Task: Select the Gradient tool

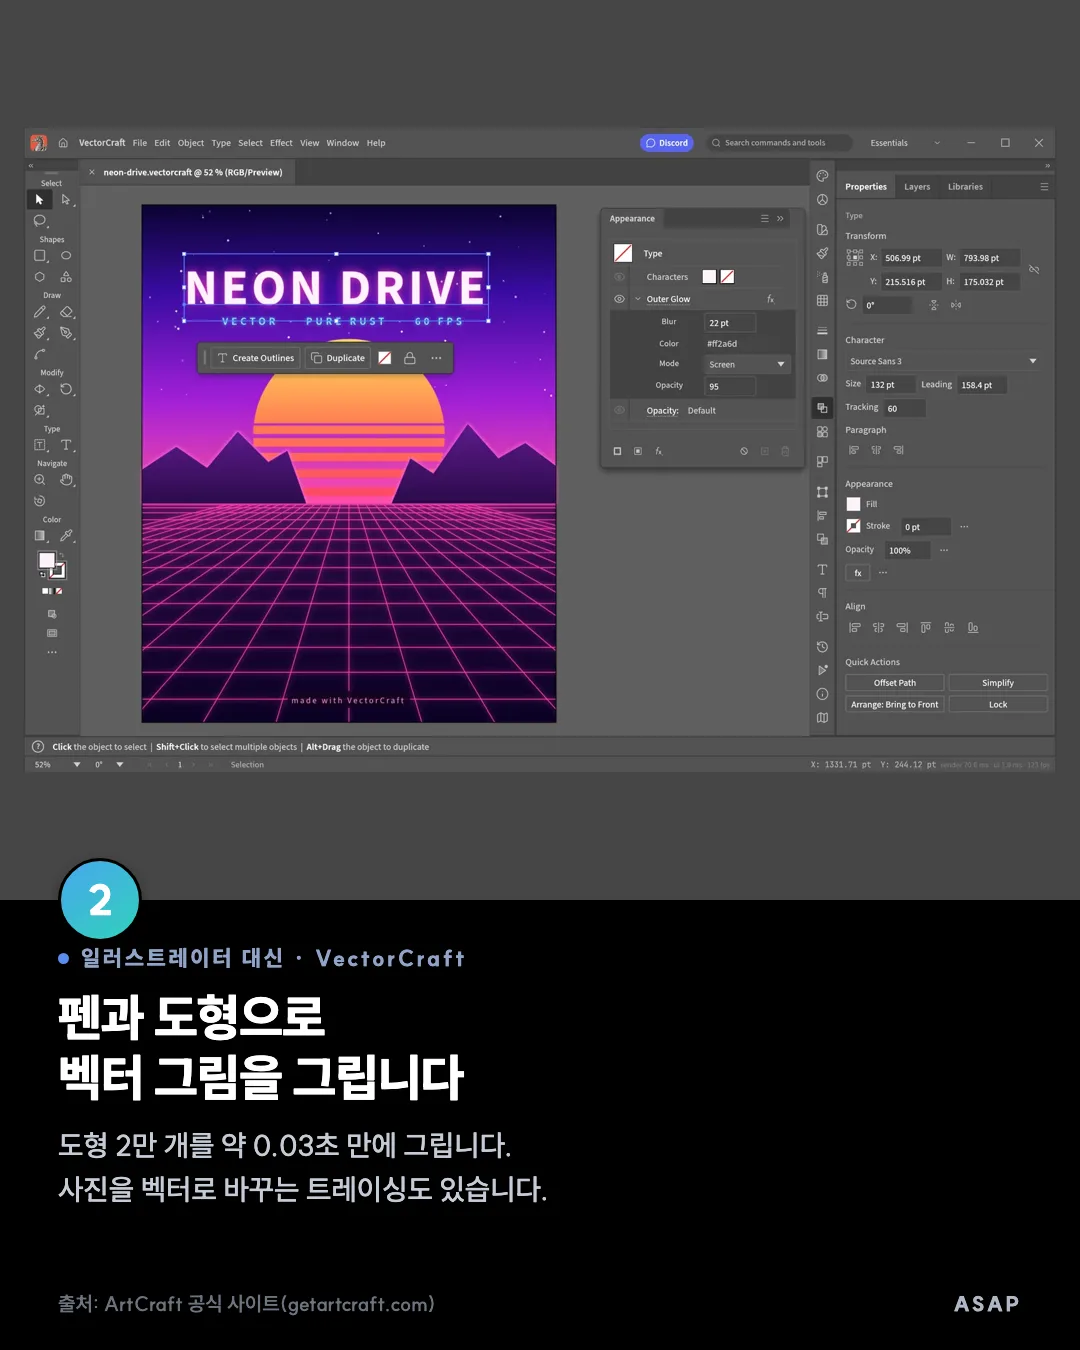Action: [40, 536]
